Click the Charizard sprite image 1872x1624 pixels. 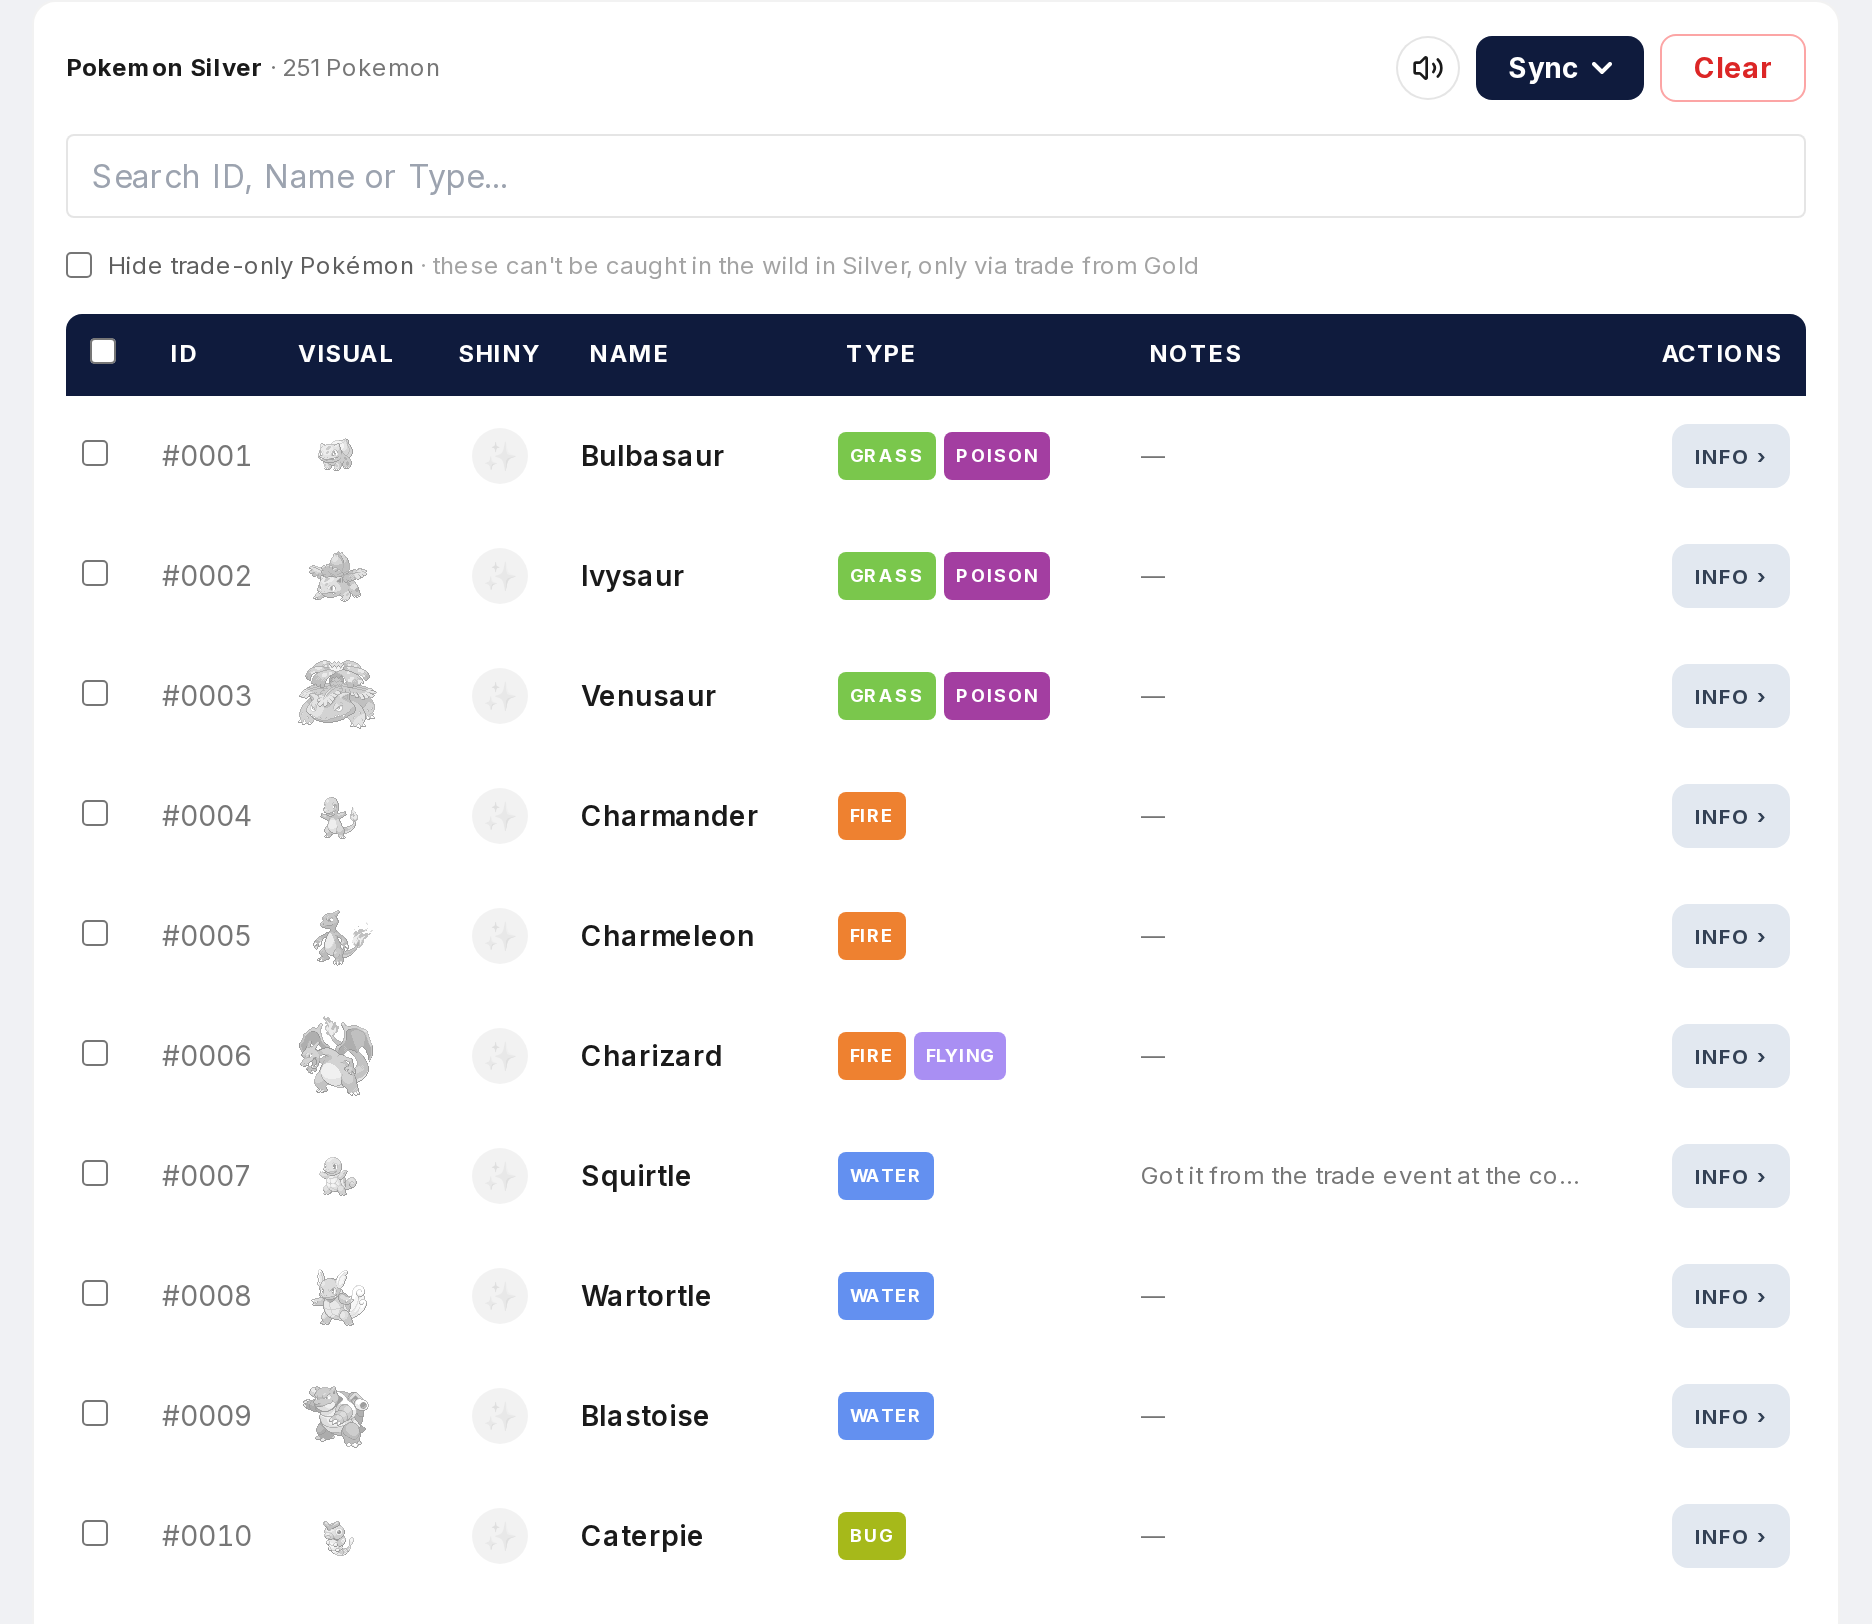tap(337, 1056)
